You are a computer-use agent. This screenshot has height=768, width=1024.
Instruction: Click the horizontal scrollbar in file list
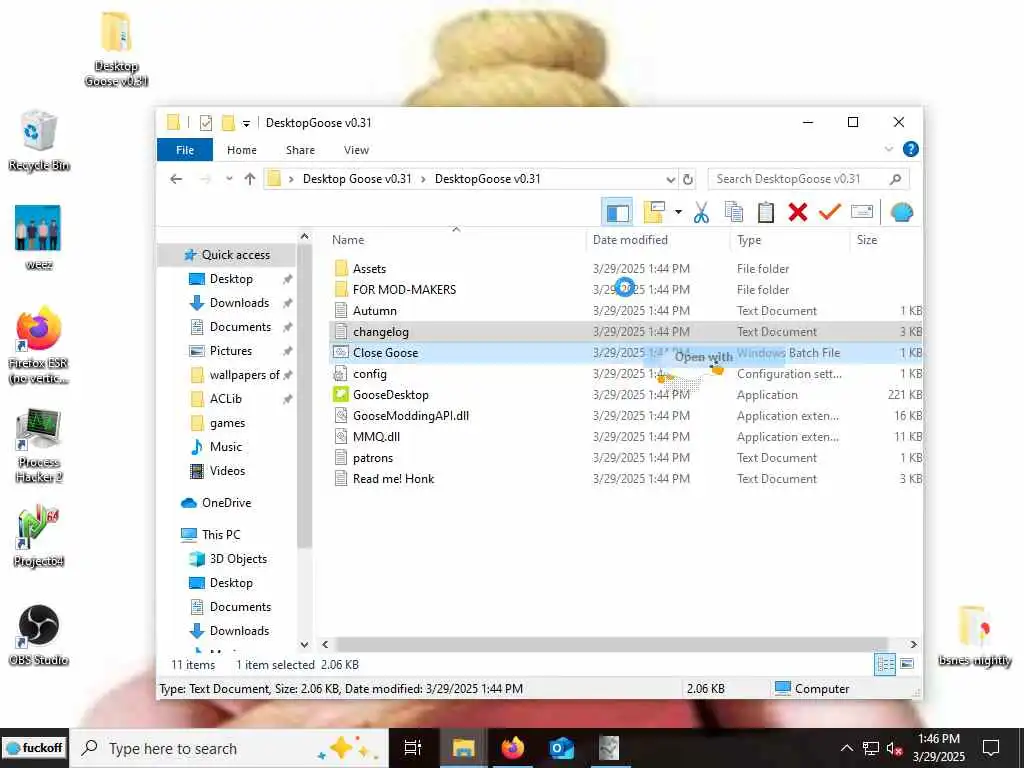coord(610,645)
